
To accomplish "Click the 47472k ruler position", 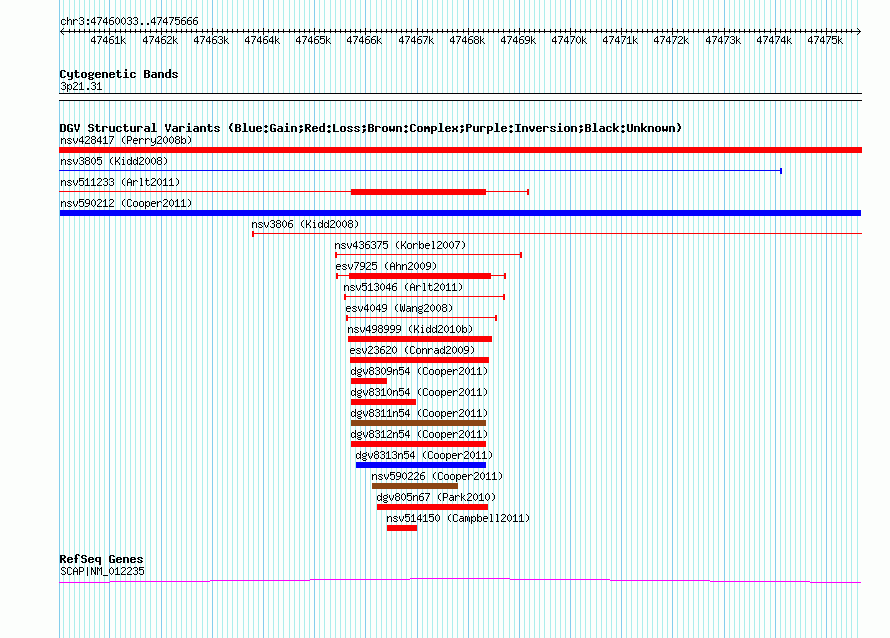I will [671, 40].
